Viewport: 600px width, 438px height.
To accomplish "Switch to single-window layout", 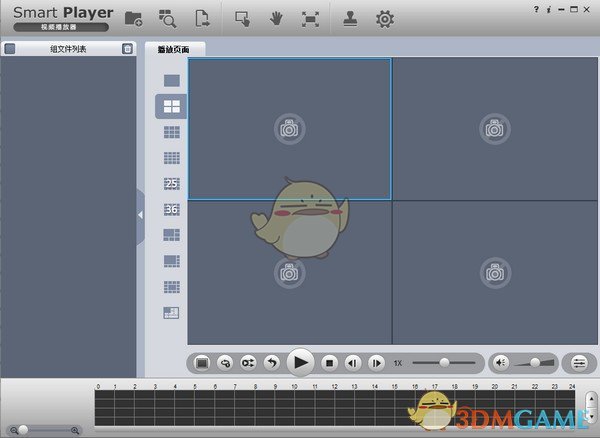I will 171,80.
